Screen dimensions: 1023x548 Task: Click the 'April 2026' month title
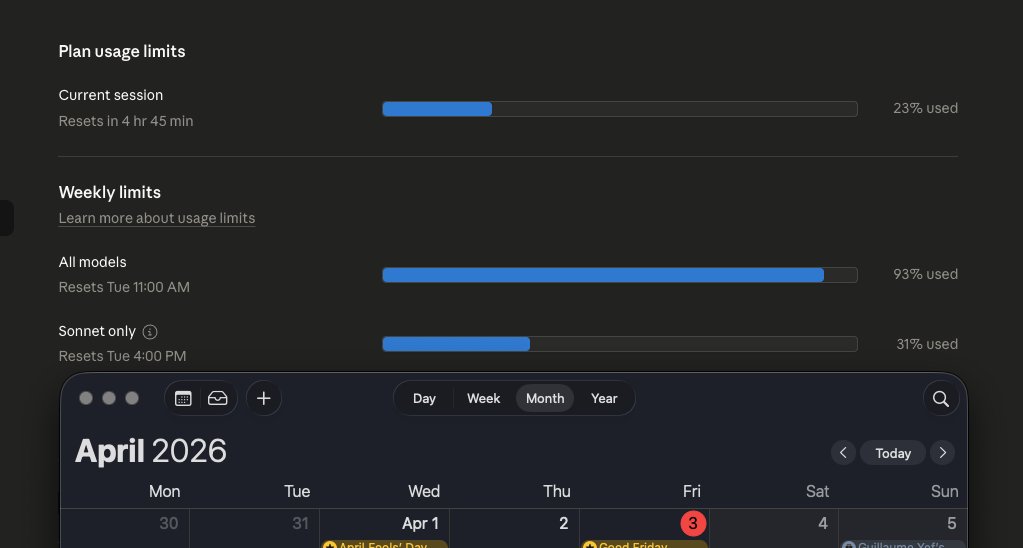click(x=151, y=451)
